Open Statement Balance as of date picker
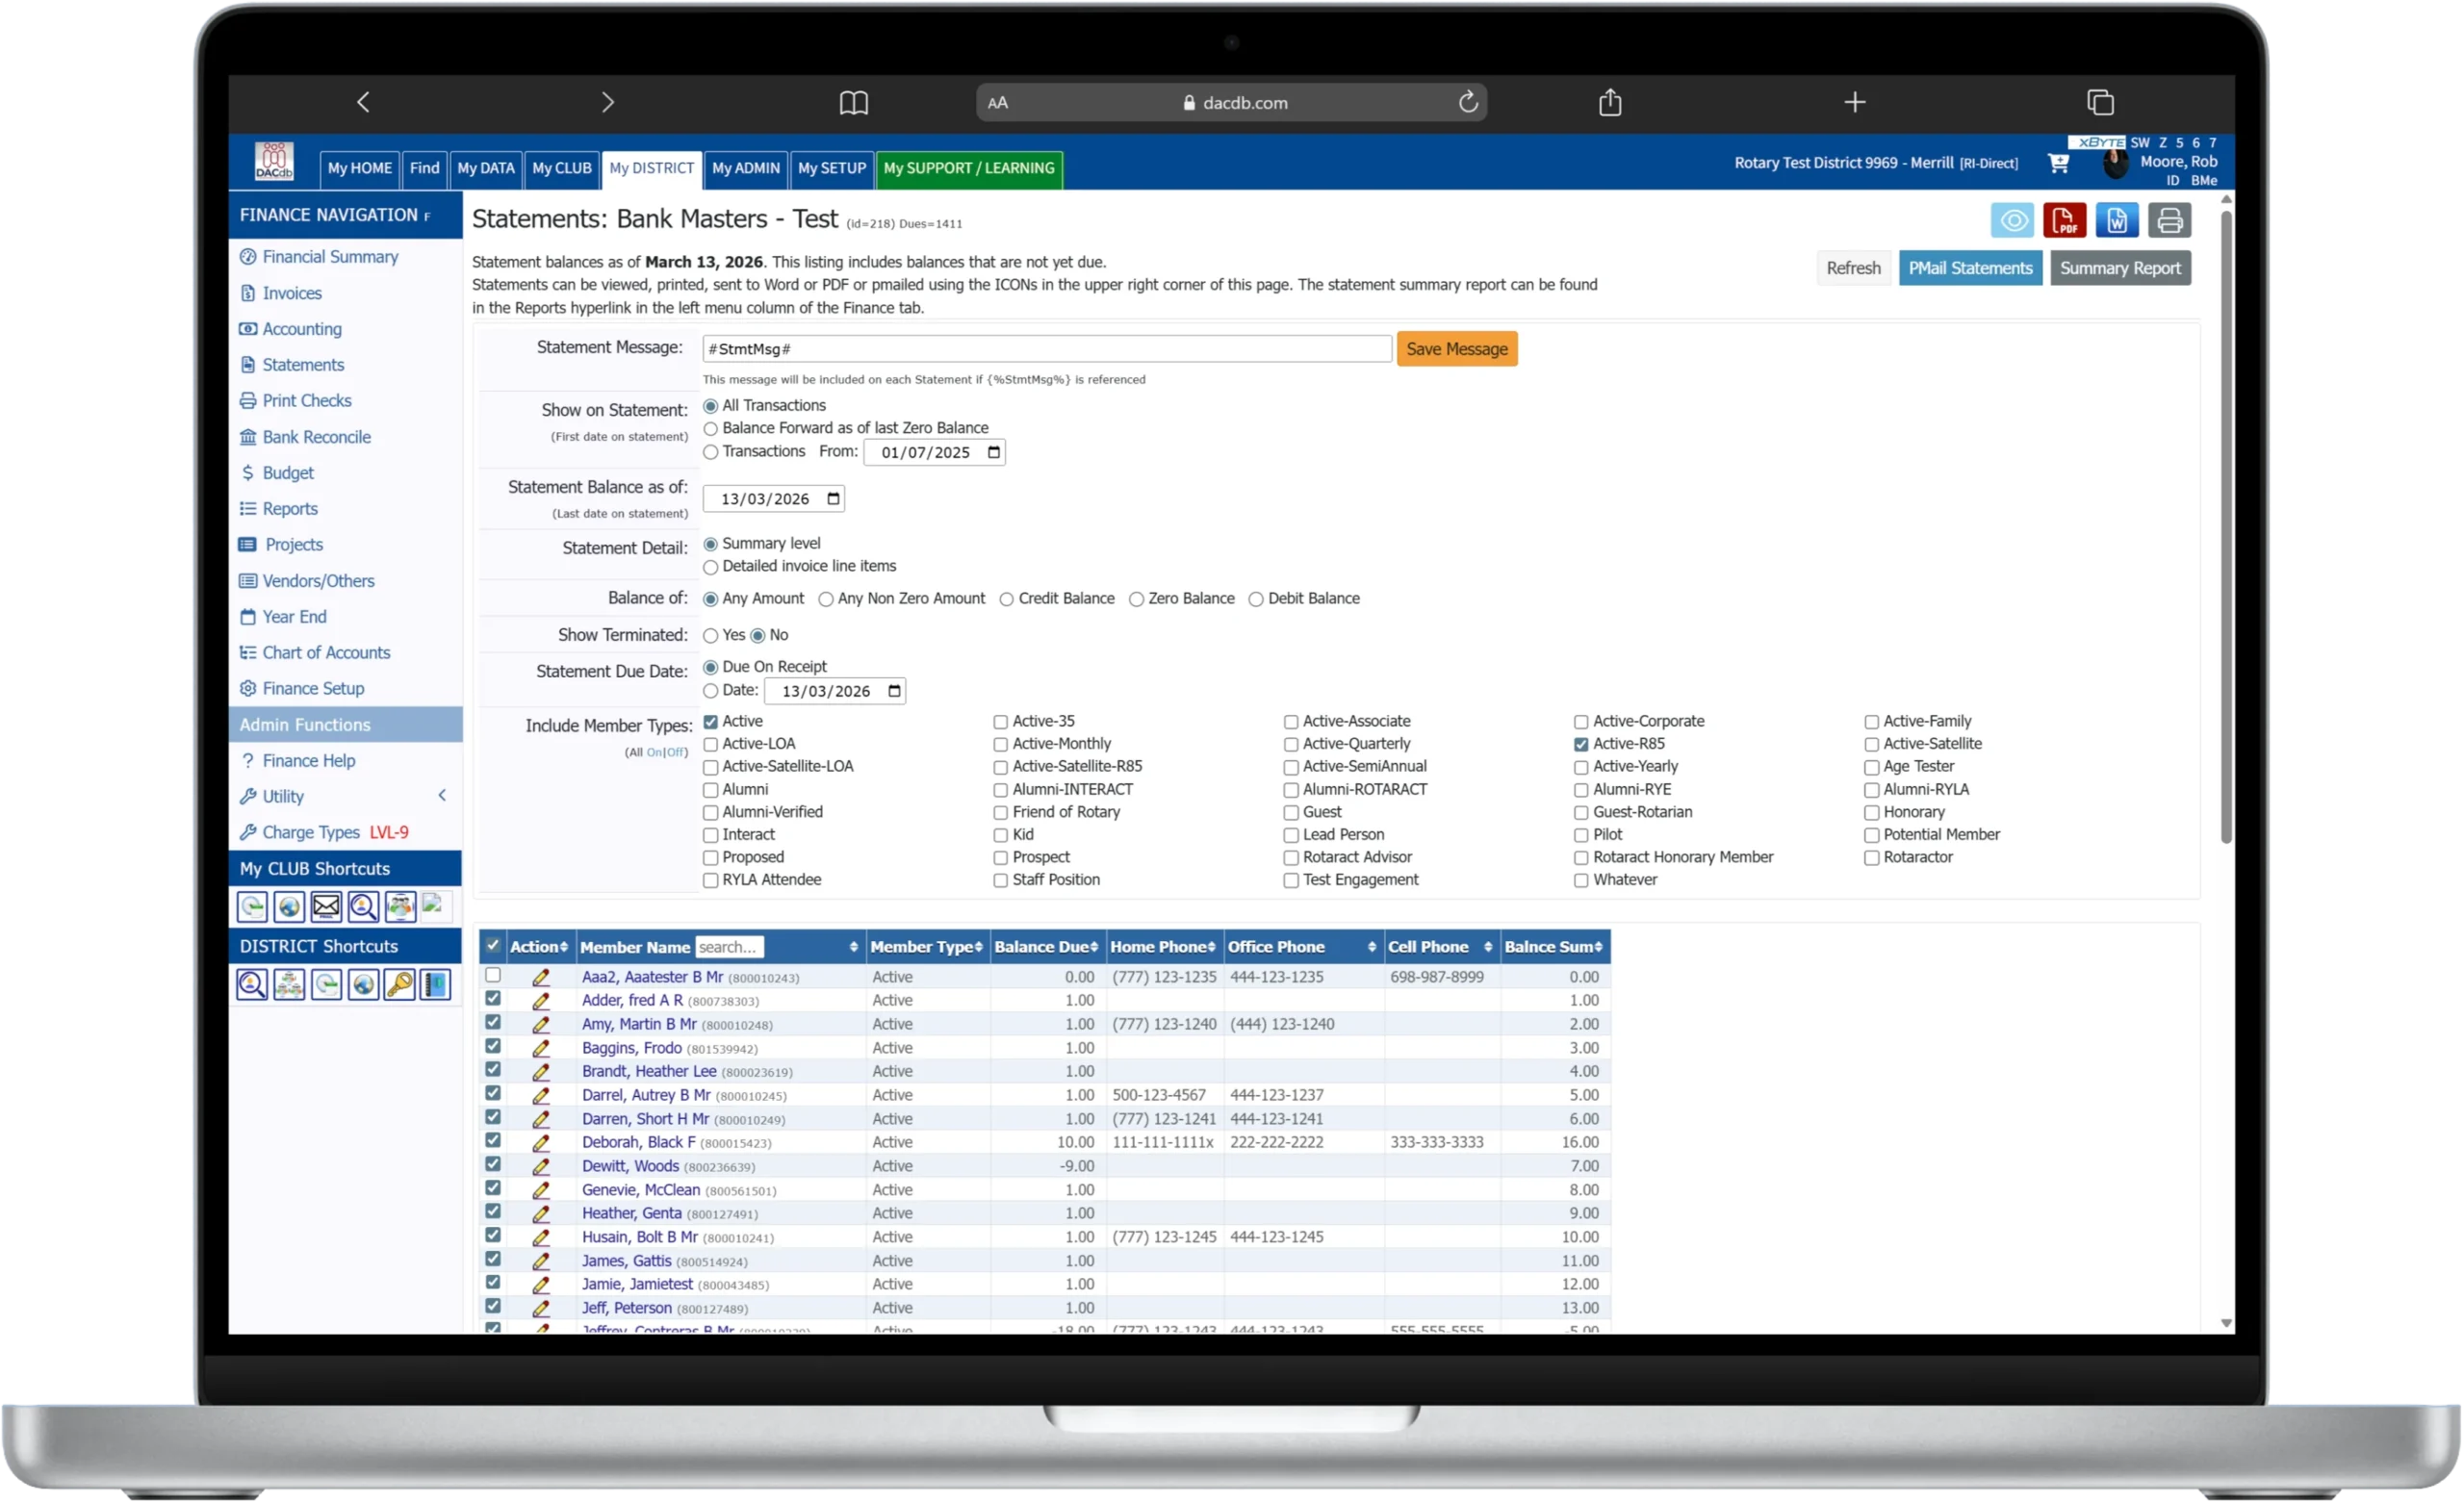2464x1504 pixels. click(x=833, y=499)
